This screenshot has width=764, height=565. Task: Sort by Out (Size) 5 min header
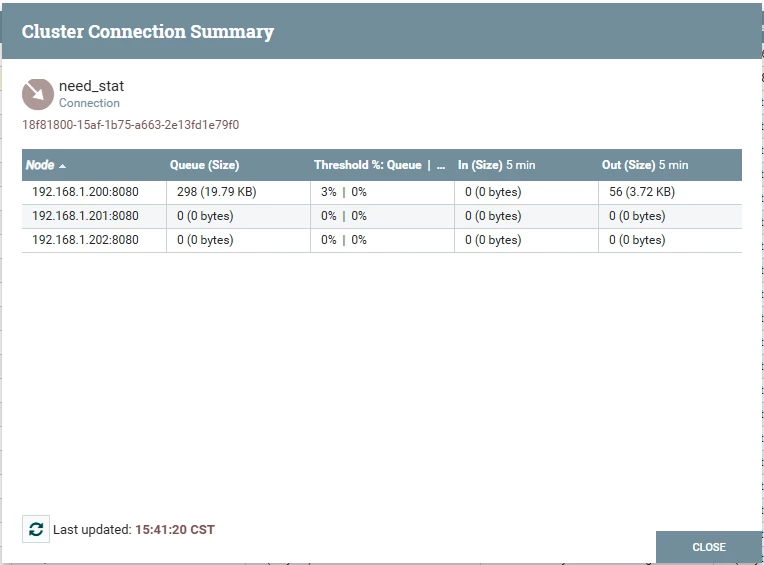click(x=645, y=165)
